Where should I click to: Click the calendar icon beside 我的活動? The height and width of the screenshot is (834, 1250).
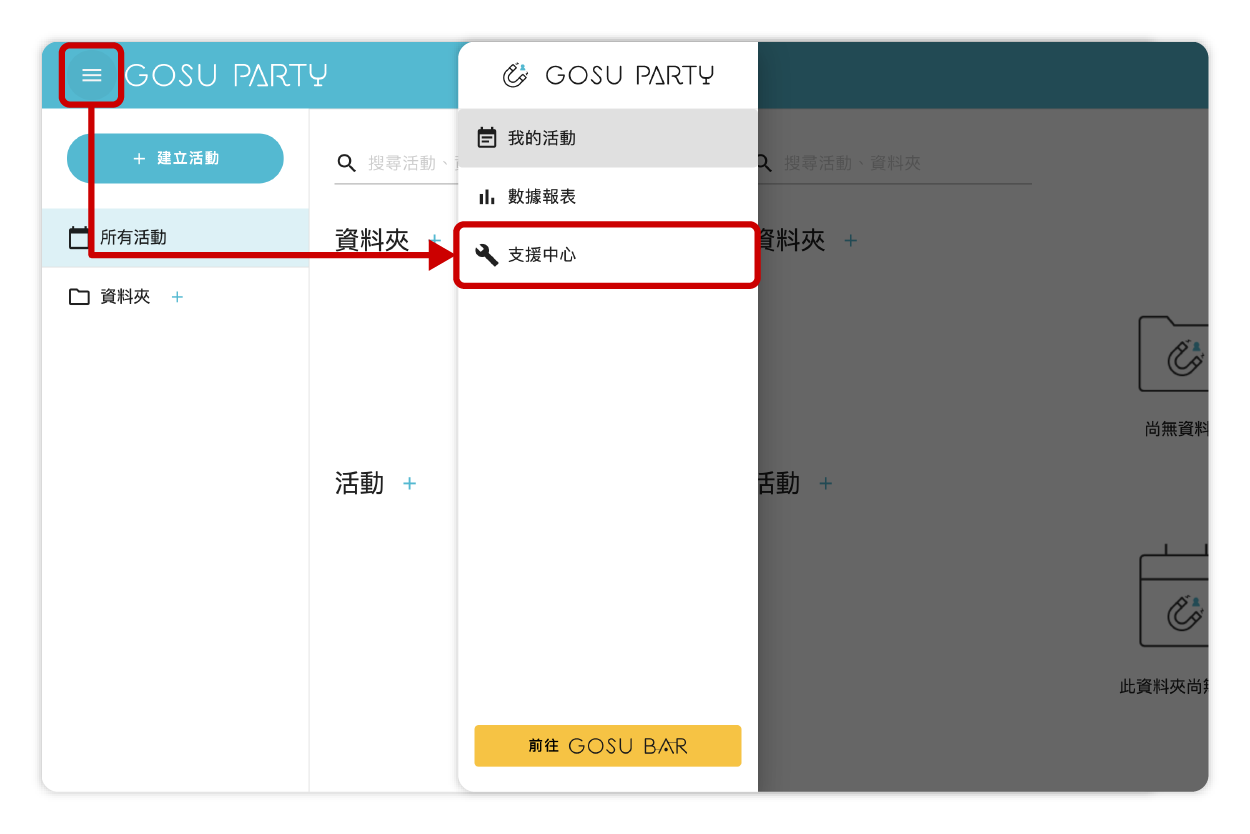tap(487, 138)
